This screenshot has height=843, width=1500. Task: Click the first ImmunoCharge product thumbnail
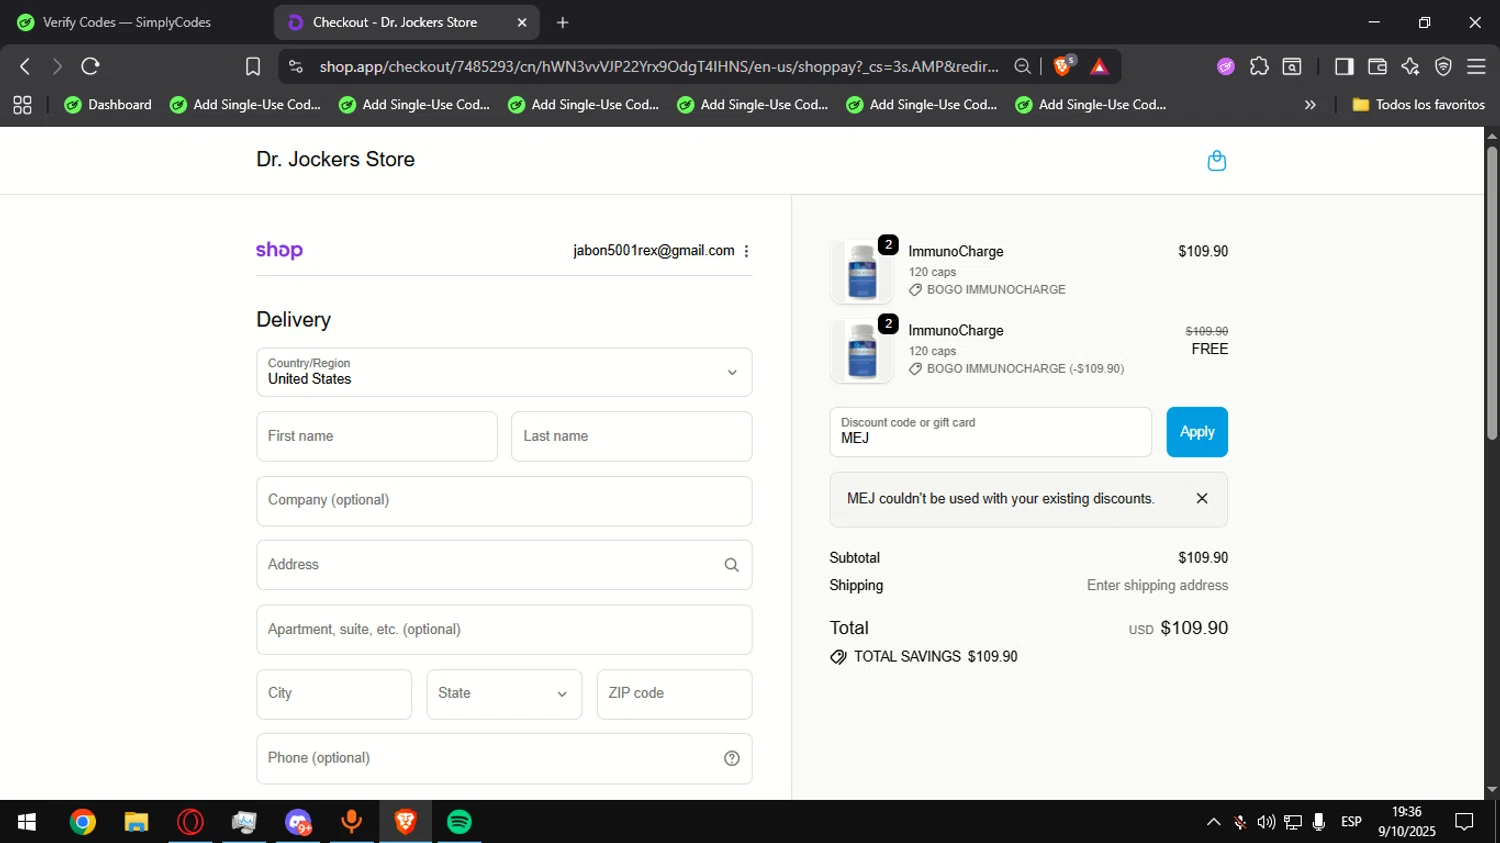click(862, 271)
